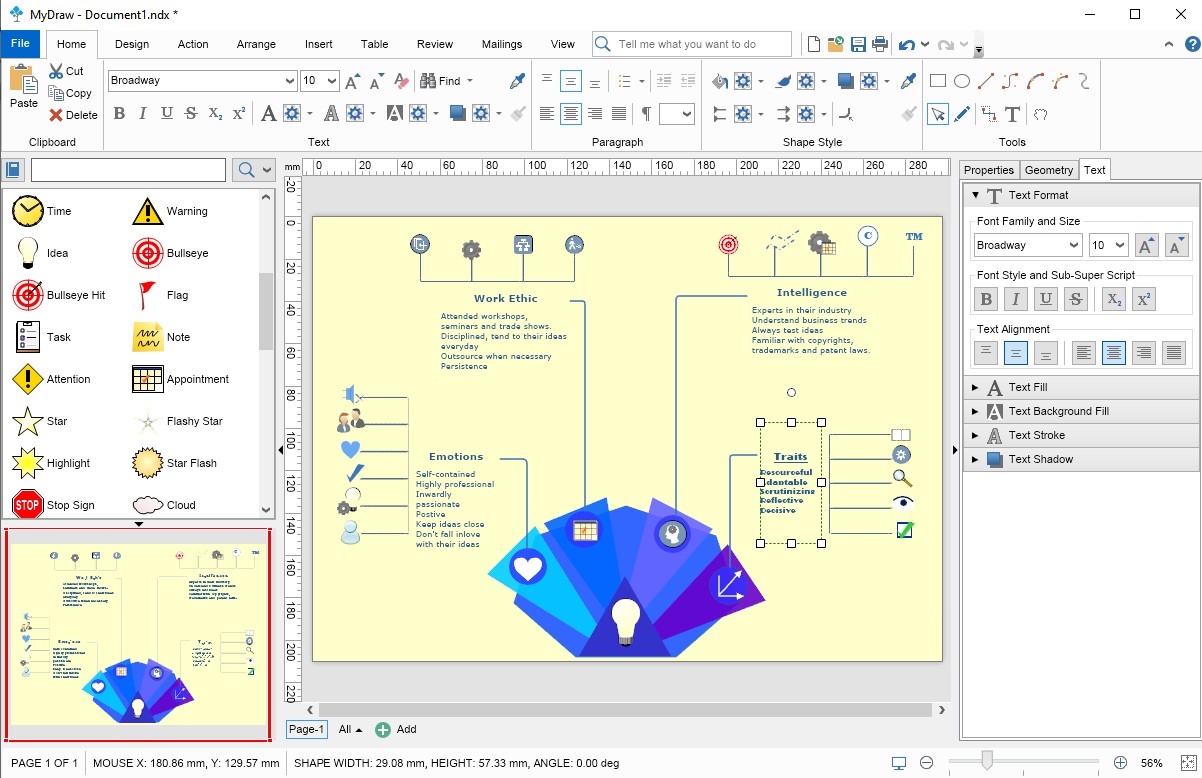Toggle Subscript in Font Style panel

point(1114,298)
